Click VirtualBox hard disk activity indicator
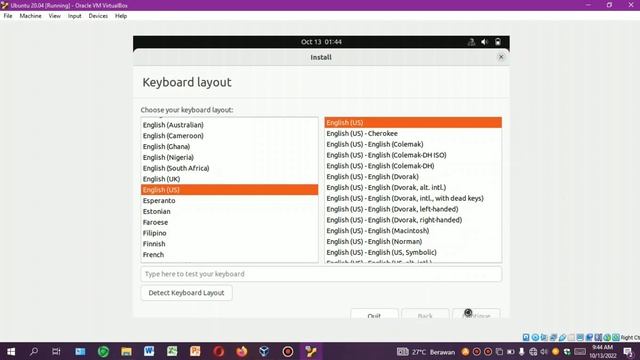The image size is (640, 360). [526, 337]
